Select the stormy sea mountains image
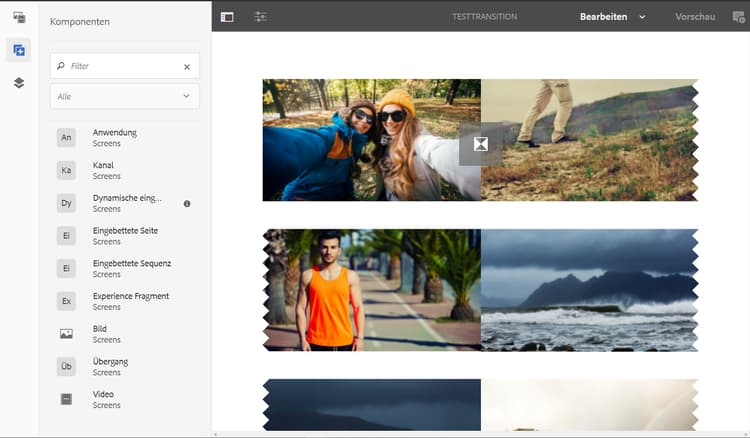The height and width of the screenshot is (438, 750). [590, 290]
